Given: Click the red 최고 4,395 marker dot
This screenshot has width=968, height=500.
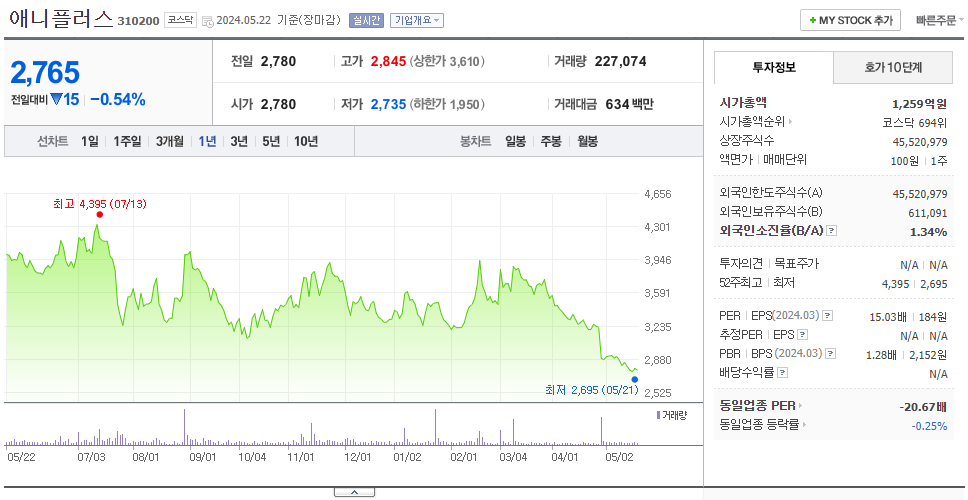Looking at the screenshot, I should point(100,215).
